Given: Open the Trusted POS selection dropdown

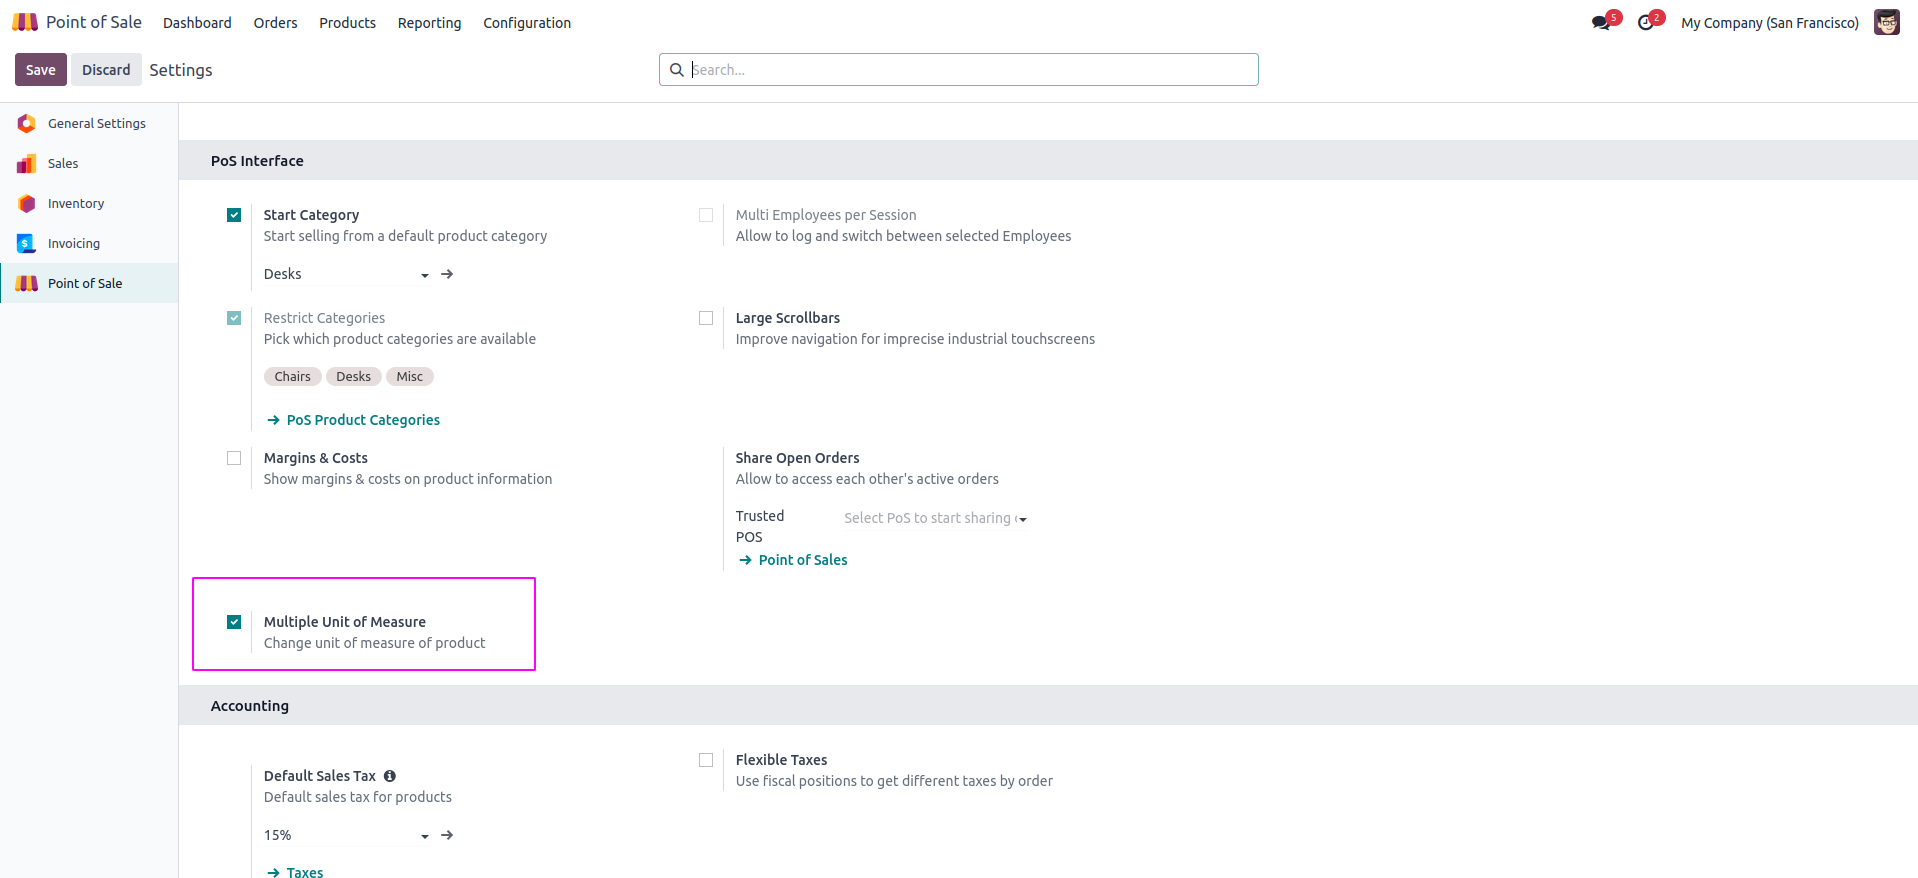Looking at the screenshot, I should (x=935, y=518).
